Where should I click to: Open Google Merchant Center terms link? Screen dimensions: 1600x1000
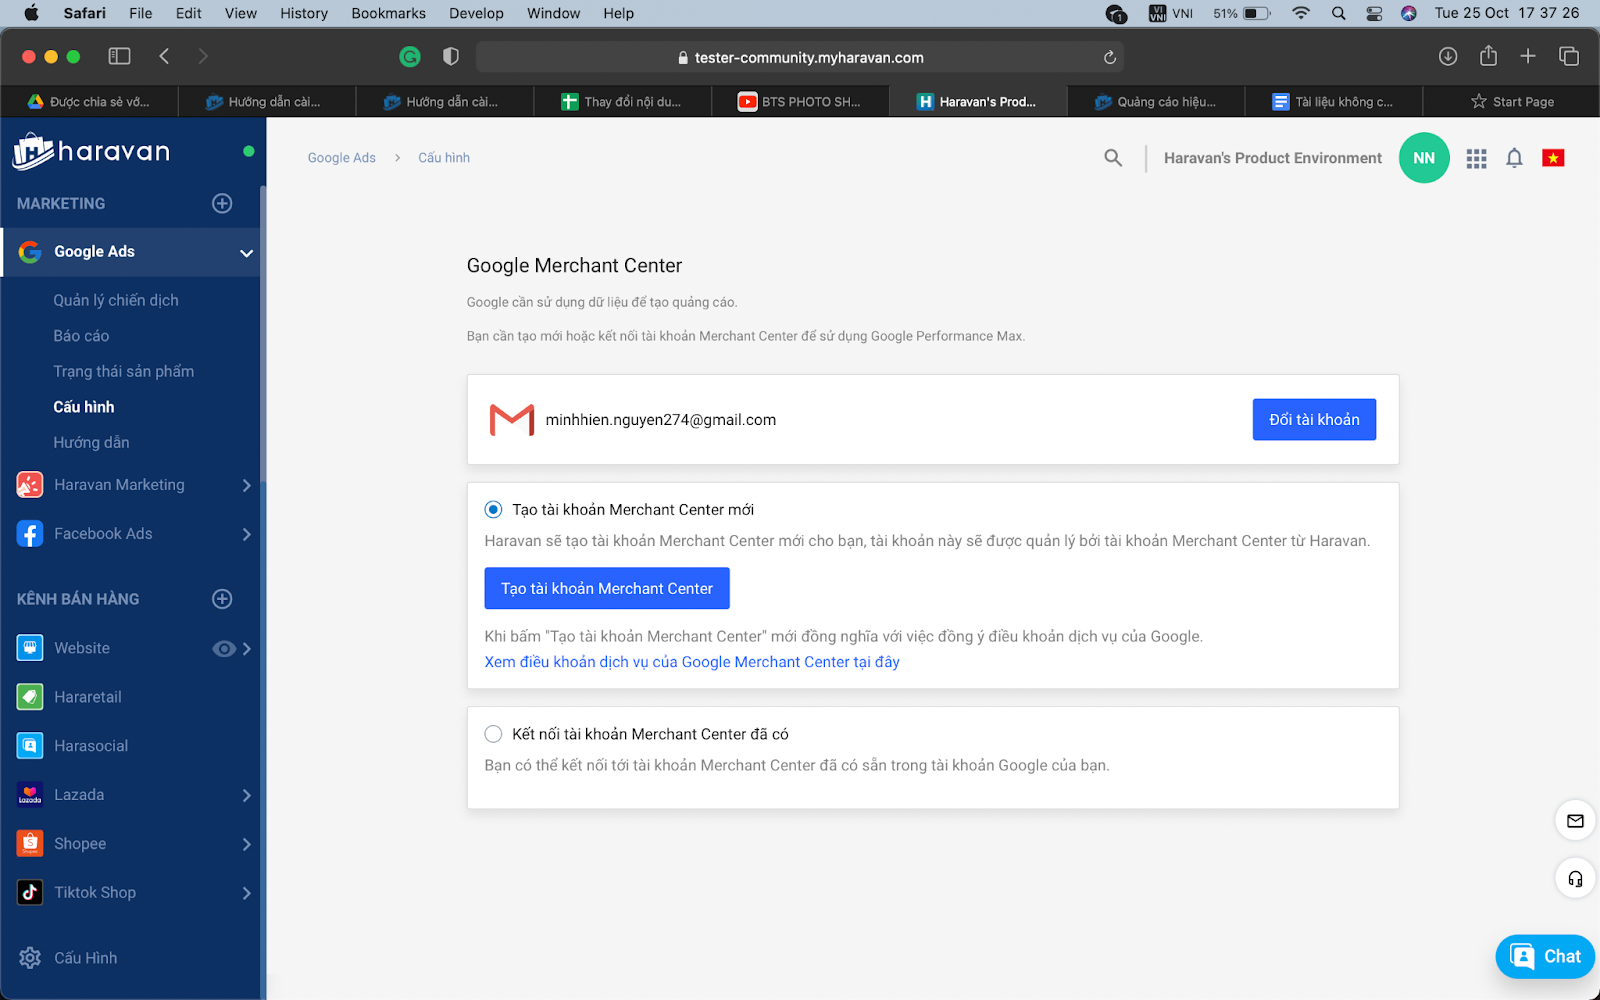tap(692, 662)
